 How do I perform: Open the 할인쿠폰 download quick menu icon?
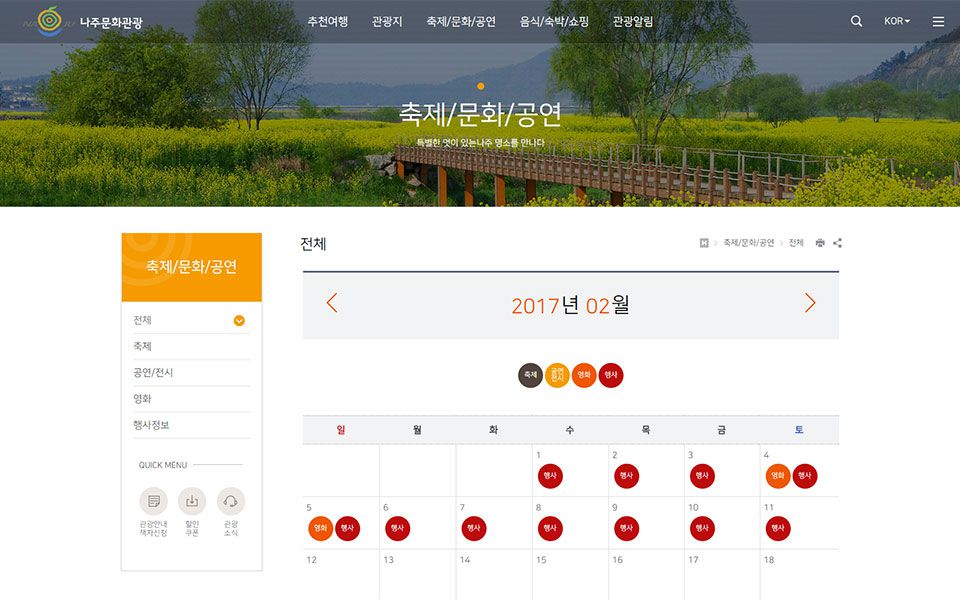click(192, 502)
